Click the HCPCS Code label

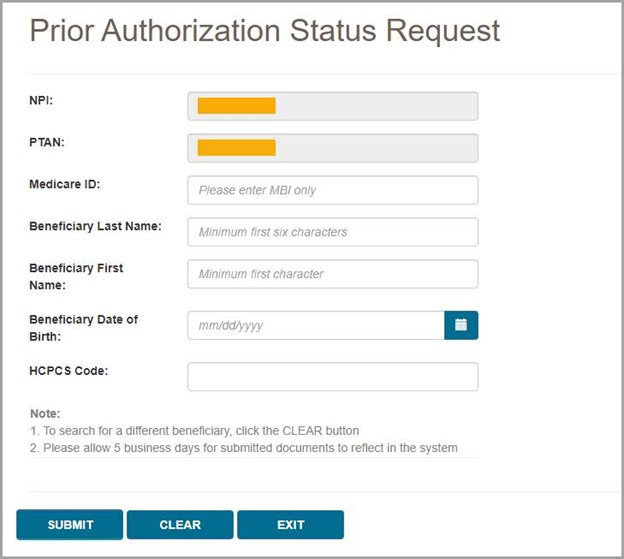[x=69, y=371]
